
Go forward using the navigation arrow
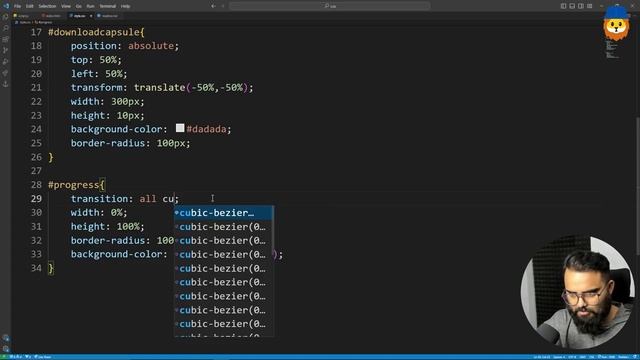click(x=222, y=6)
